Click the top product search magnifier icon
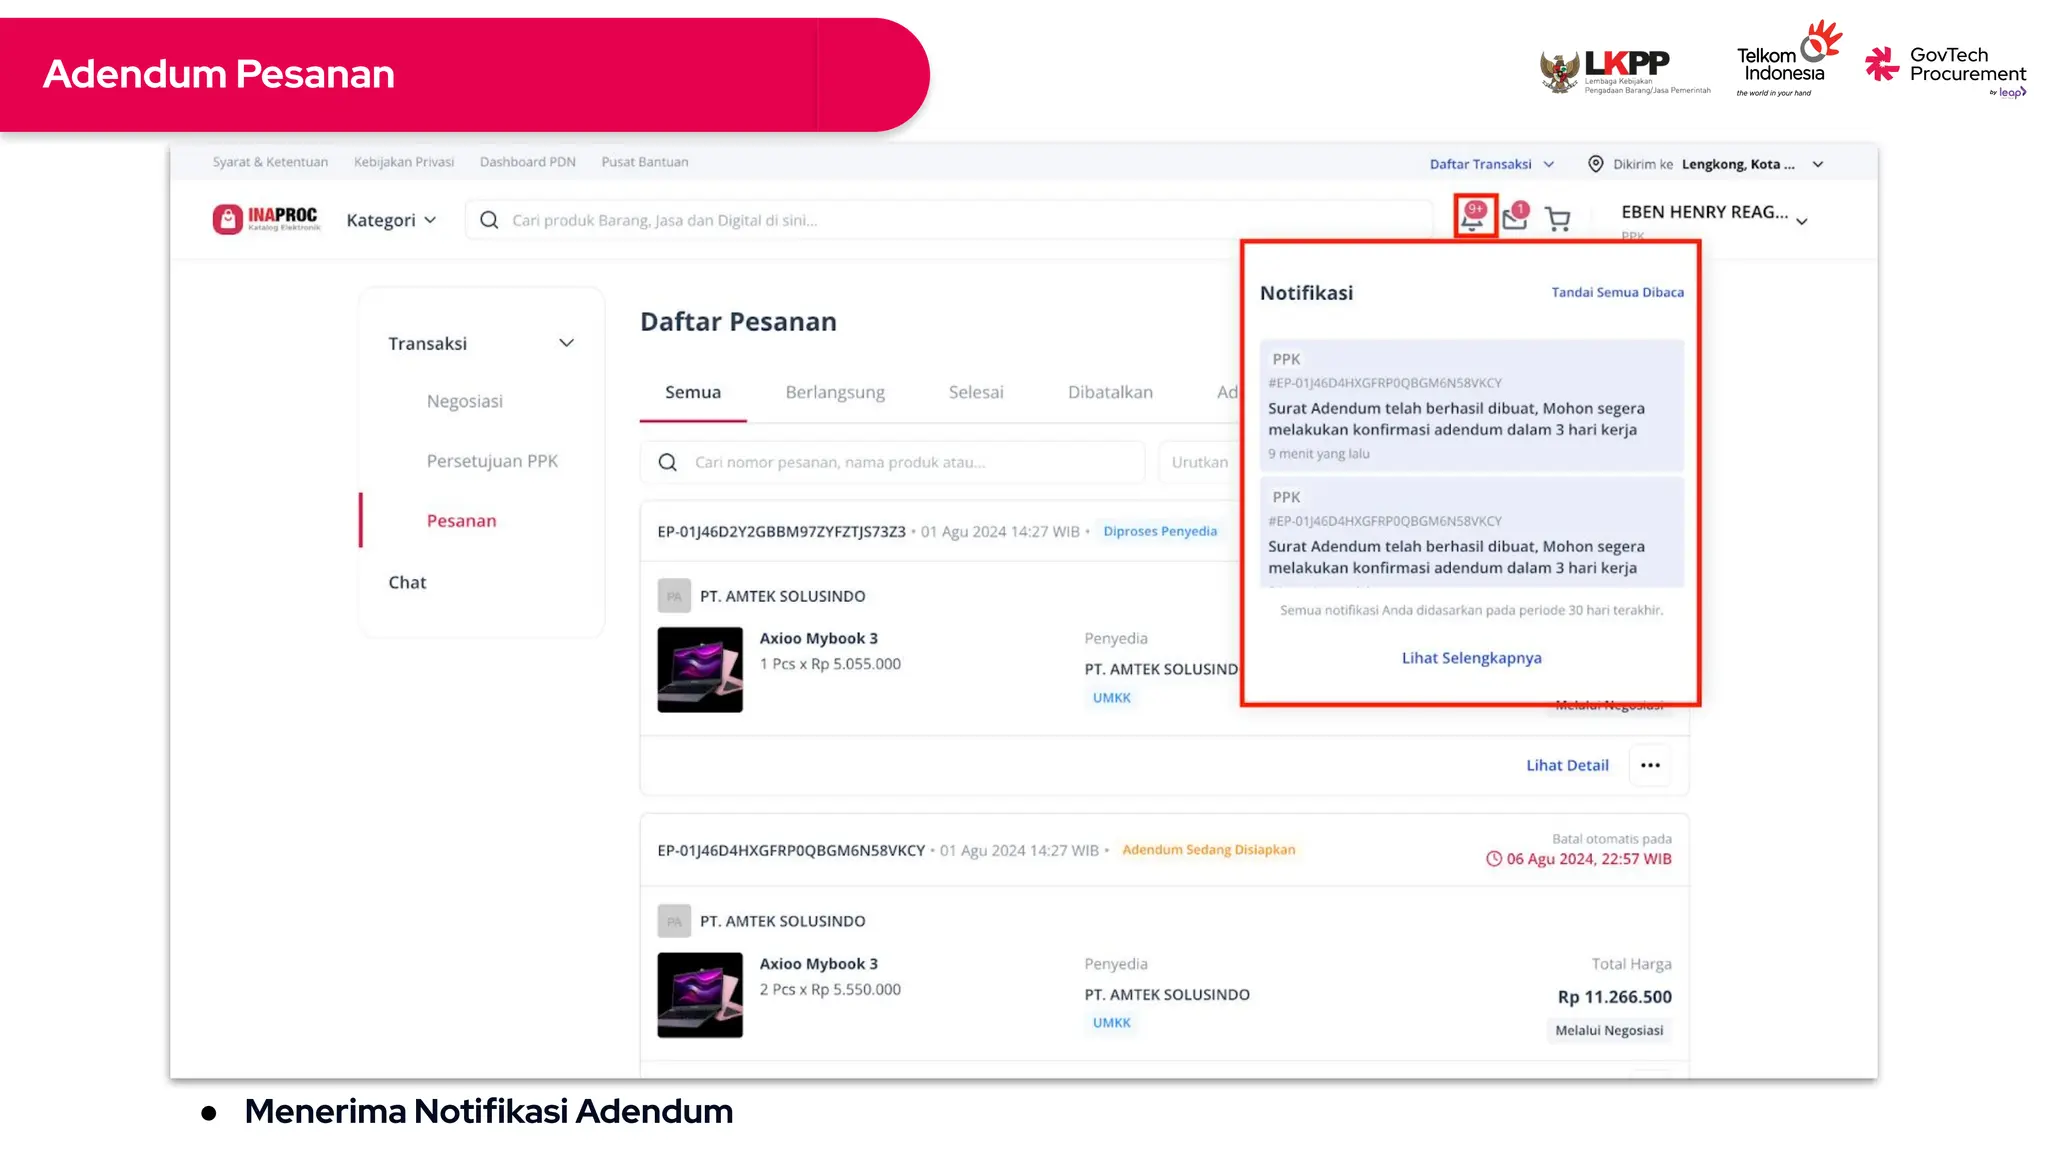The image size is (2048, 1152). tap(489, 220)
